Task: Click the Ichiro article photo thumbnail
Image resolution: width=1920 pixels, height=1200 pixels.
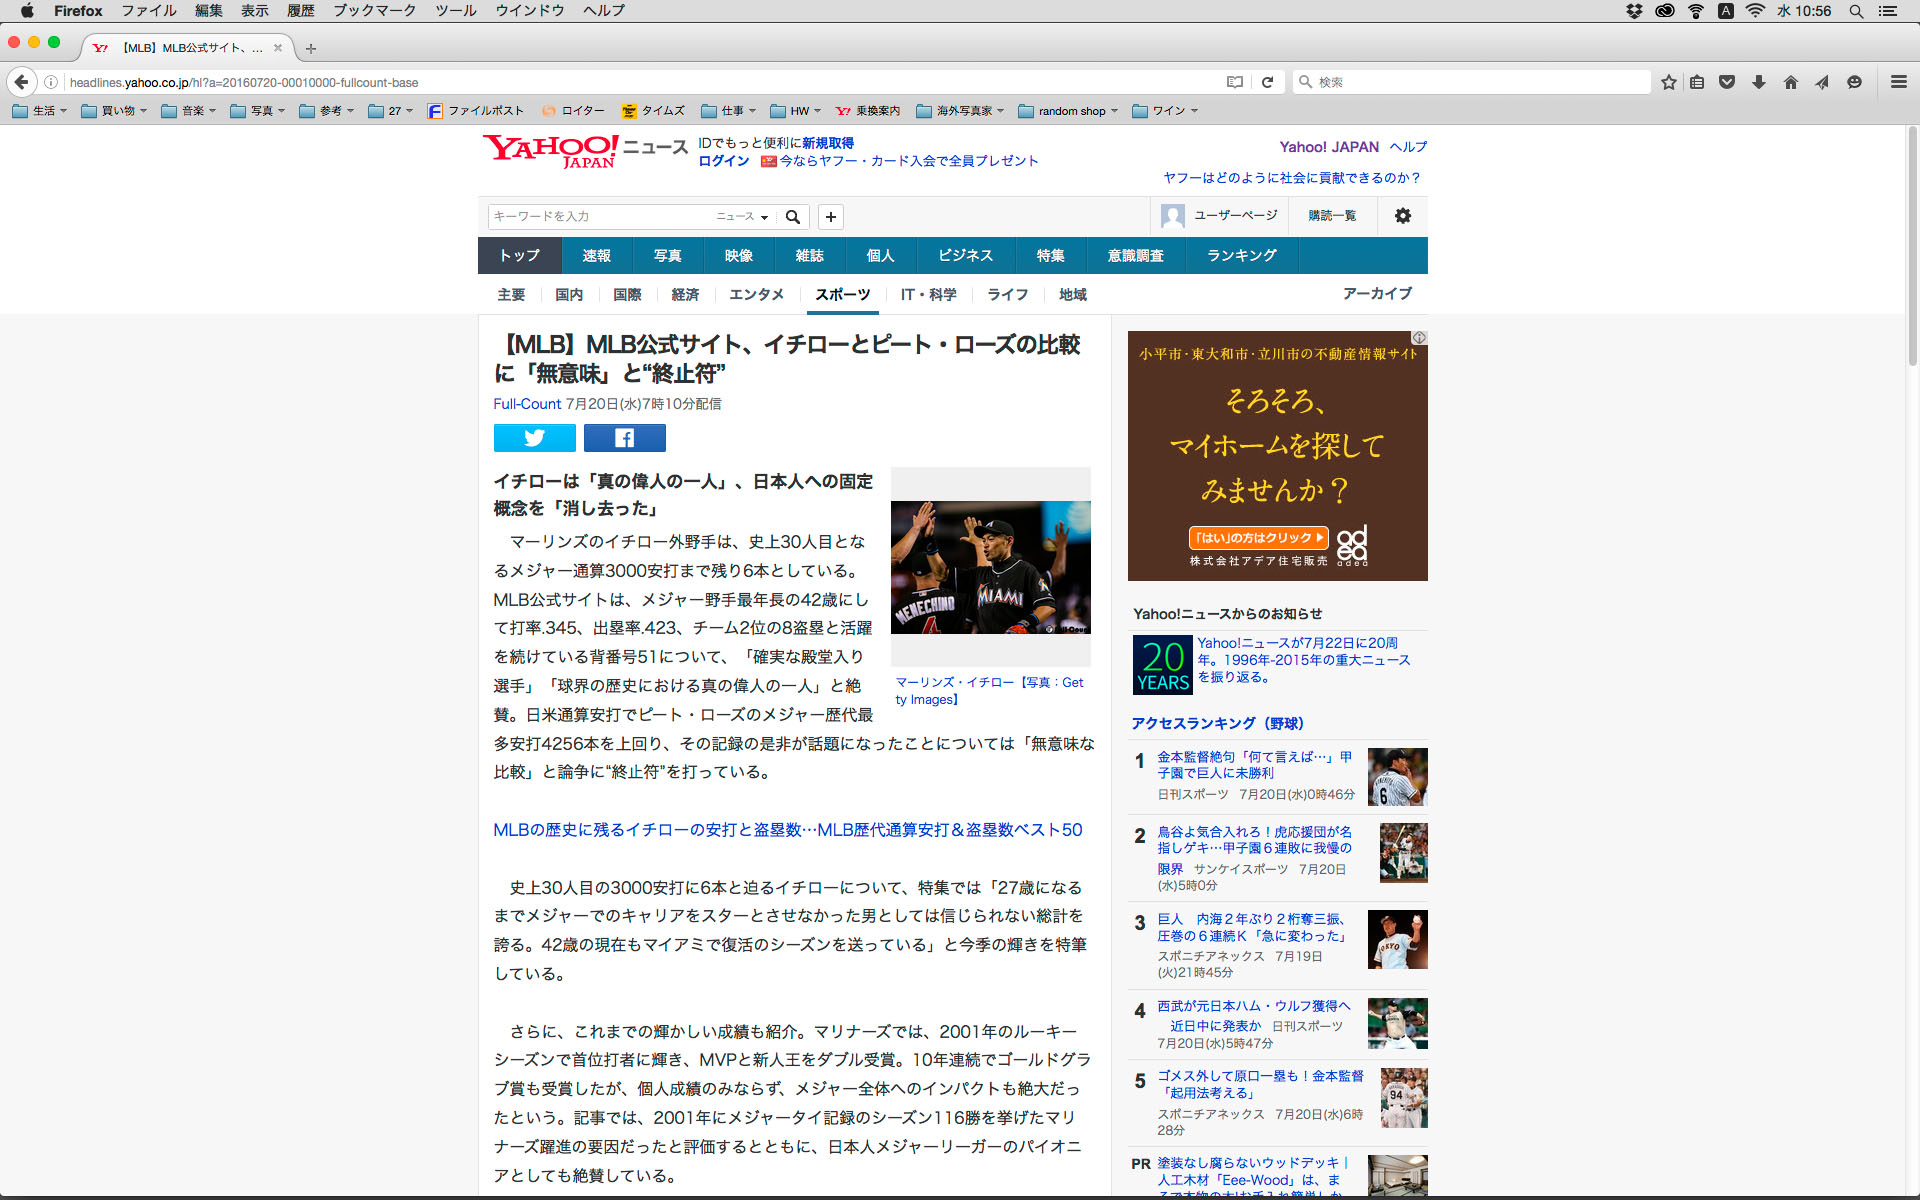Action: (x=990, y=567)
